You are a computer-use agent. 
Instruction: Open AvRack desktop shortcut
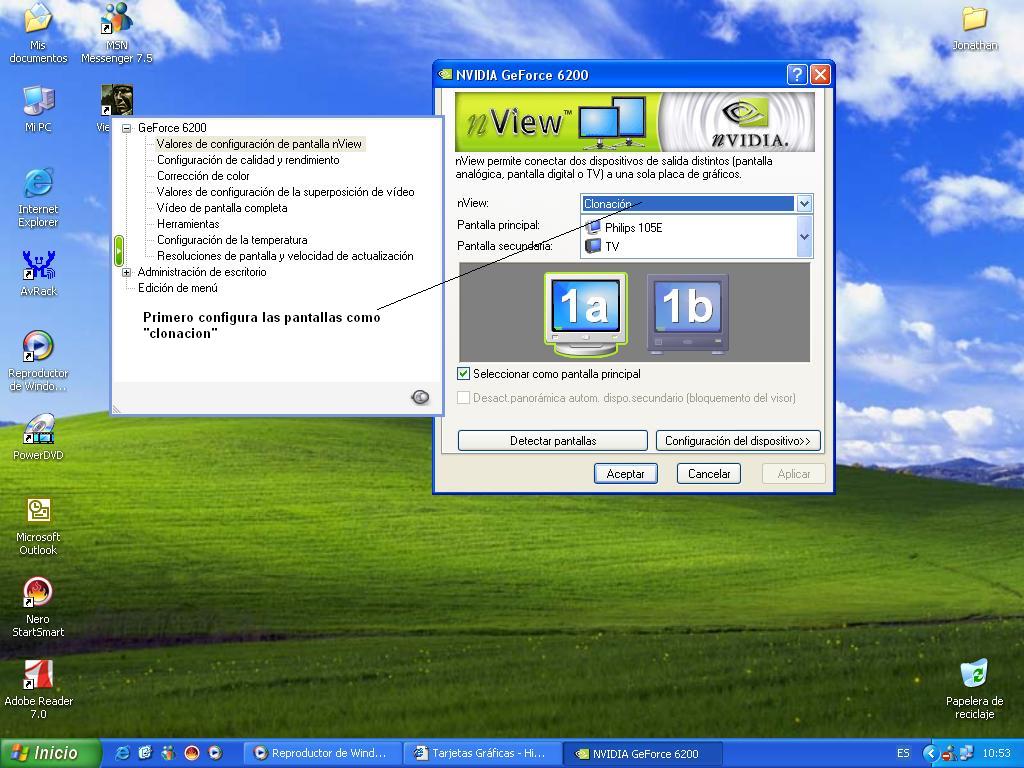(x=38, y=273)
